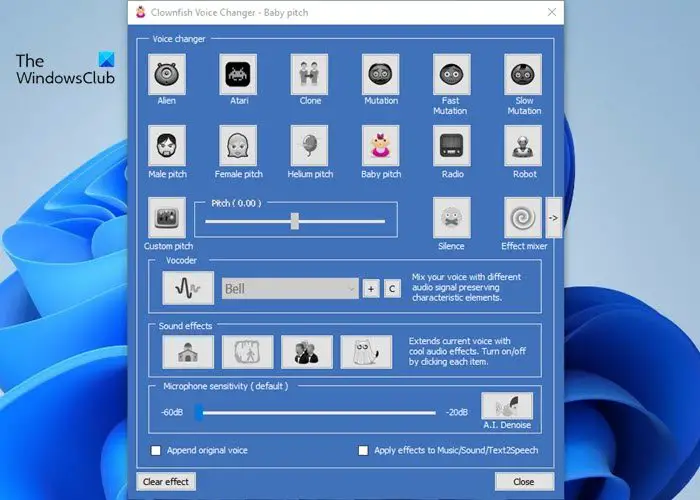
Task: Click the Clear effect button
Action: click(x=166, y=482)
